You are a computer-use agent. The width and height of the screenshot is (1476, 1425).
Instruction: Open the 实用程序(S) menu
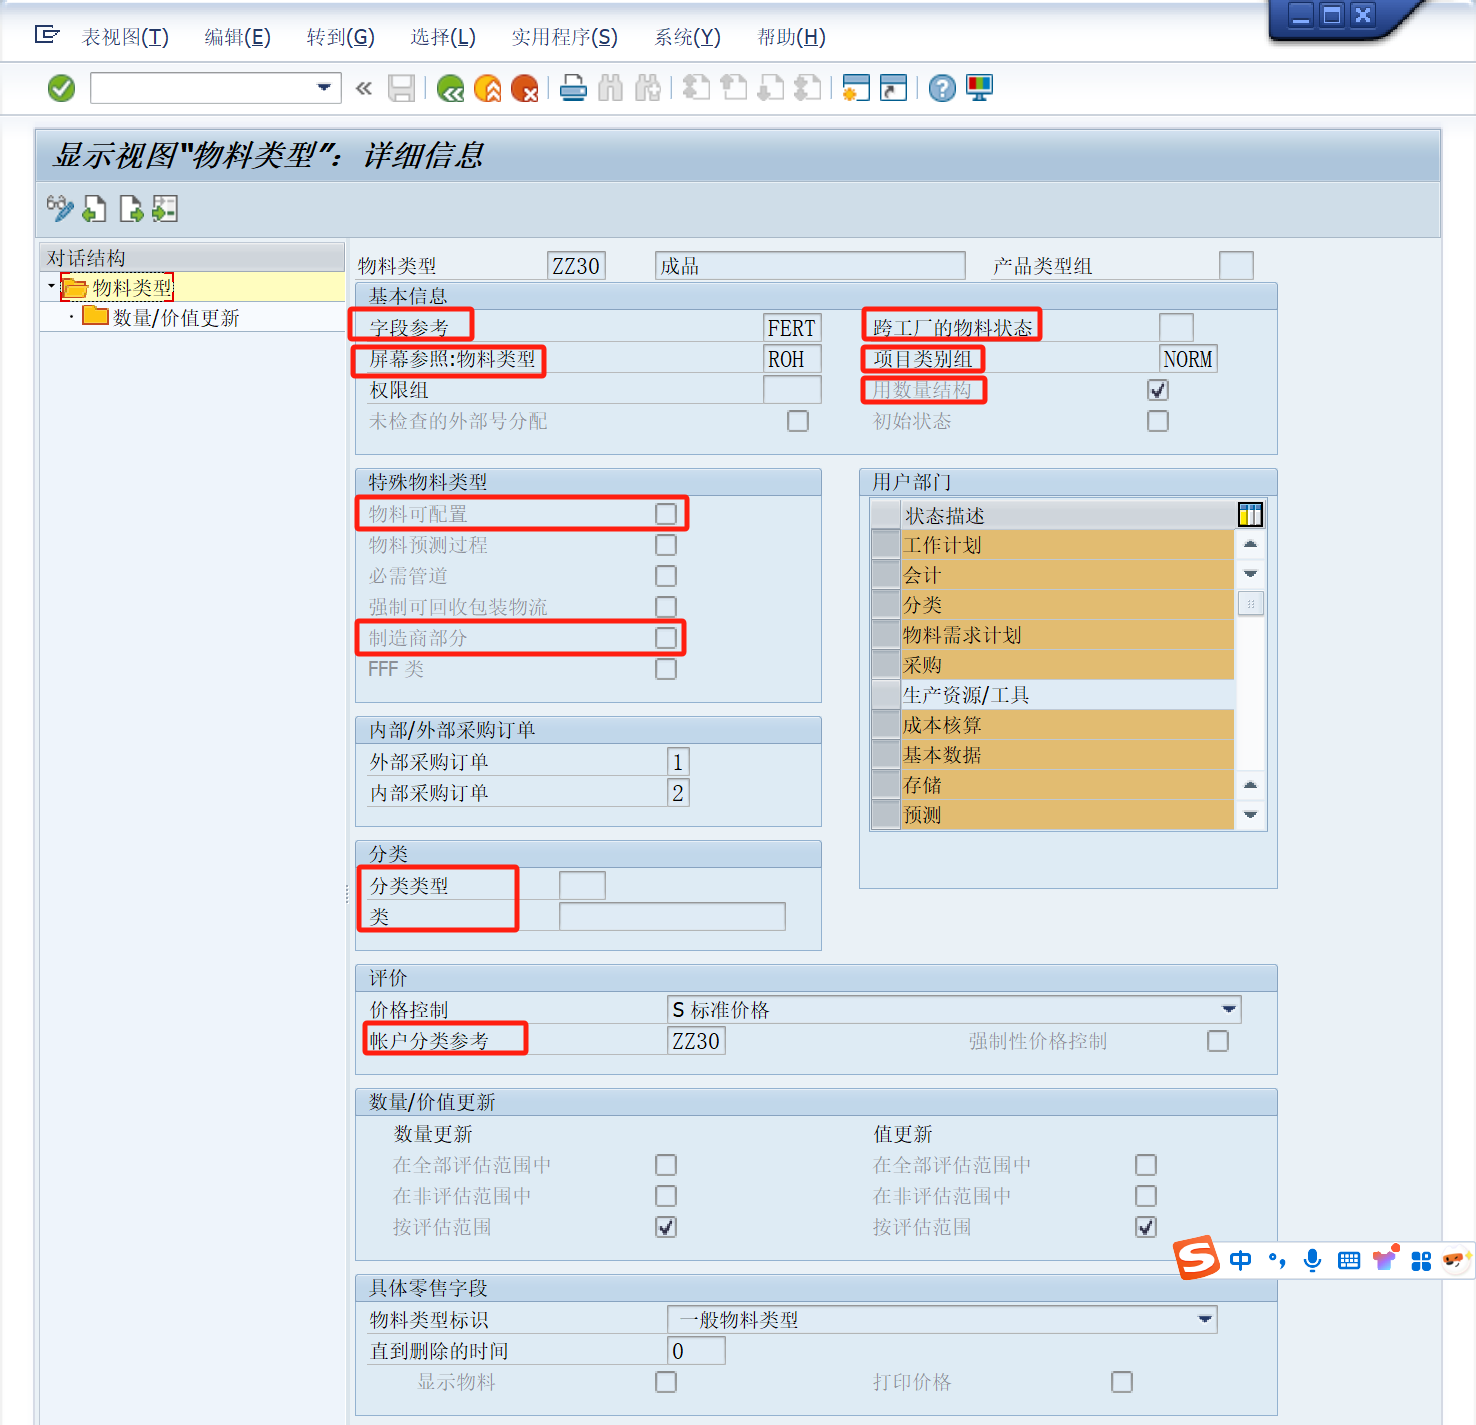565,37
